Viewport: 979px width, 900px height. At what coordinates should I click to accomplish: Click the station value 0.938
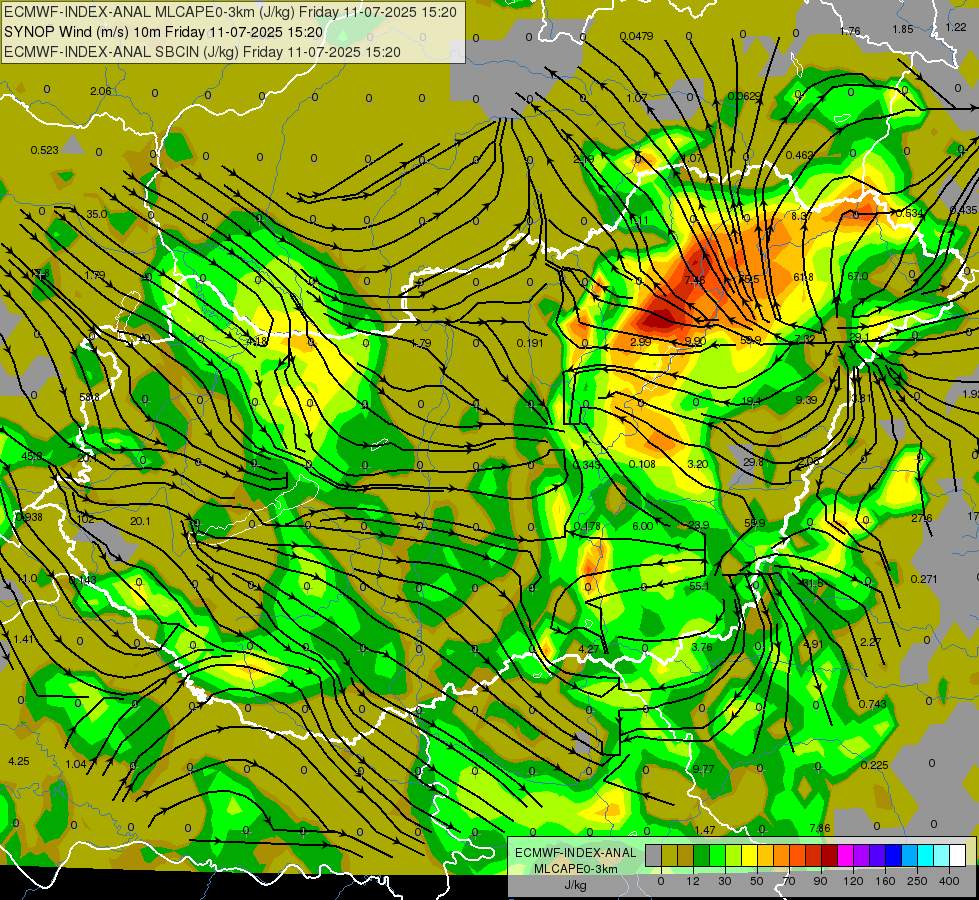pos(29,517)
